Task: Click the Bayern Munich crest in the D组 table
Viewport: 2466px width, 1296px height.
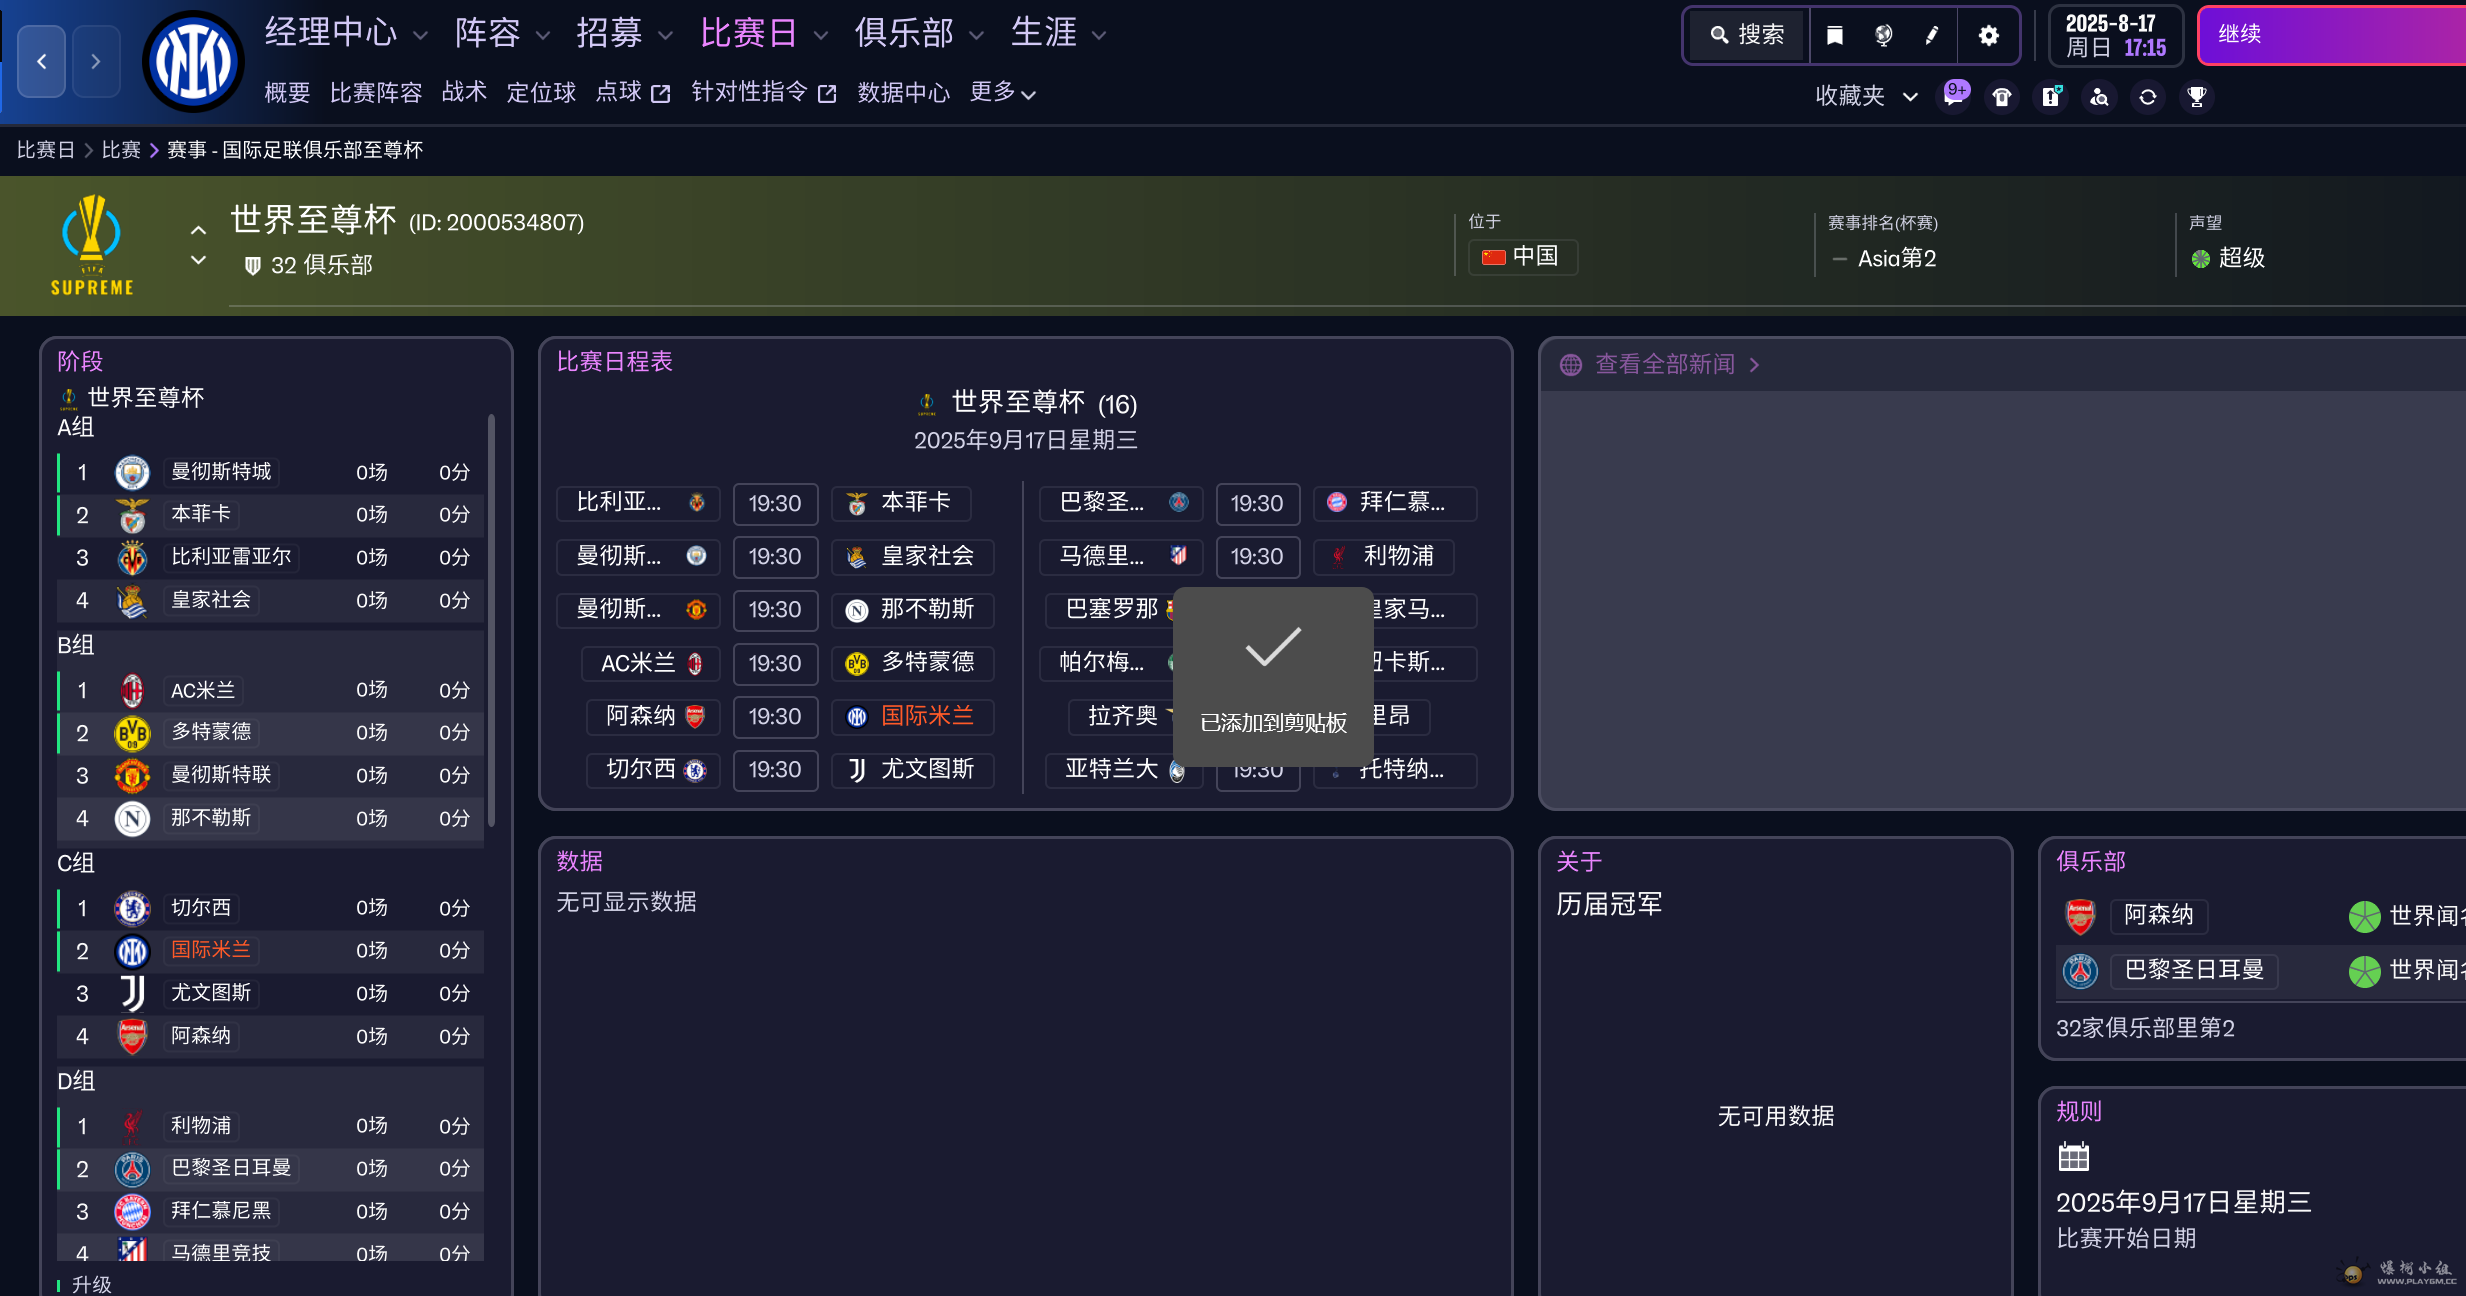Action: tap(132, 1212)
